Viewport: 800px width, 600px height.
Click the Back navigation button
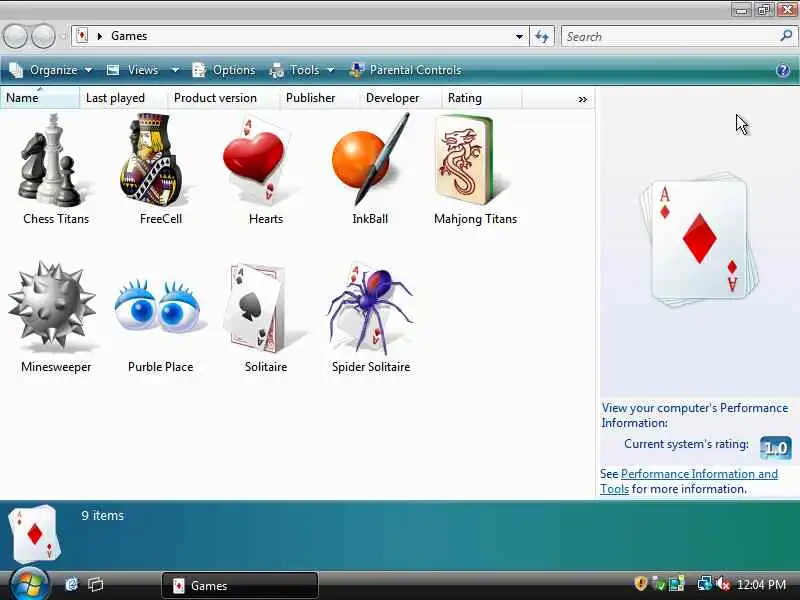(15, 36)
